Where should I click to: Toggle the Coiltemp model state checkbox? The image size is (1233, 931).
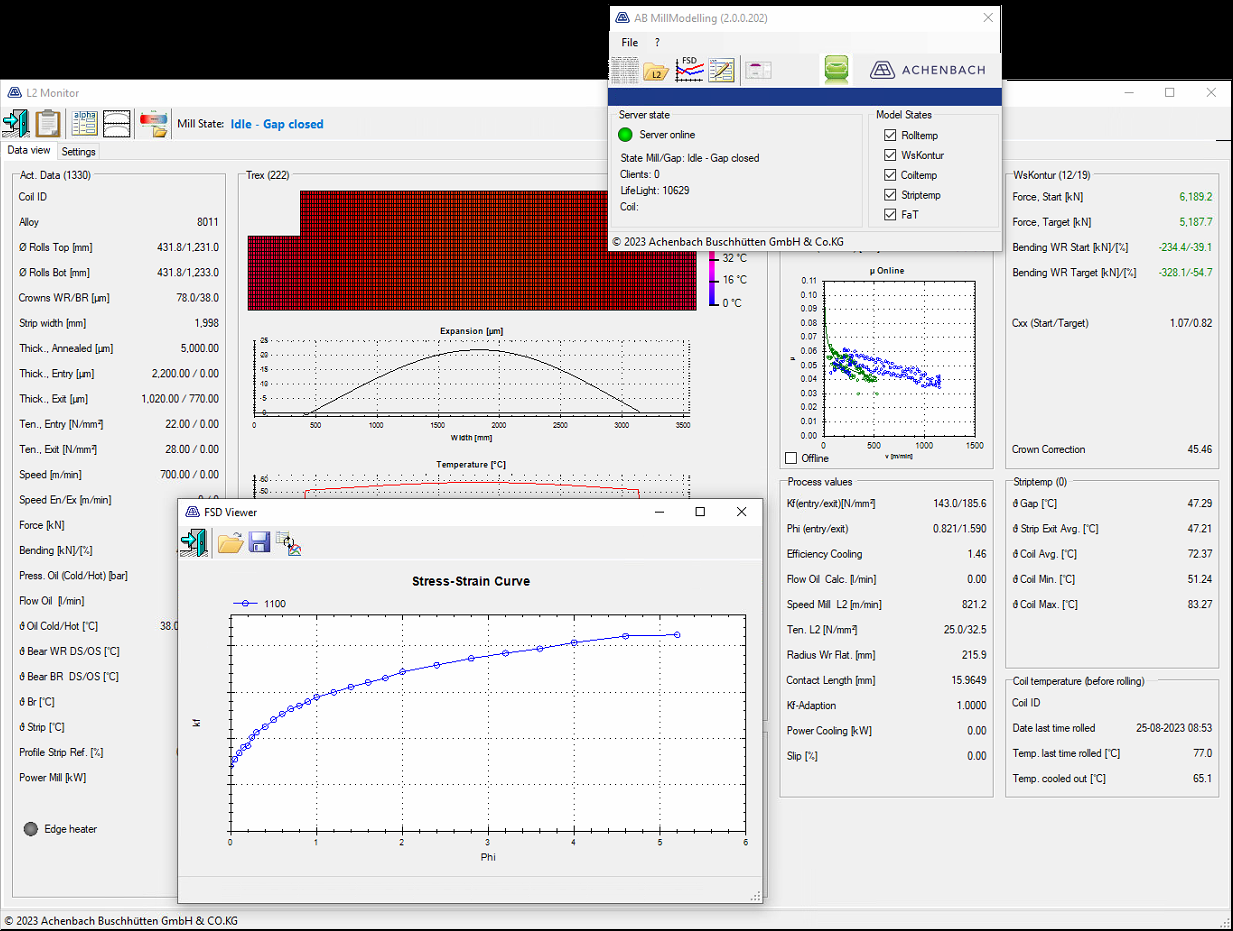[x=891, y=175]
